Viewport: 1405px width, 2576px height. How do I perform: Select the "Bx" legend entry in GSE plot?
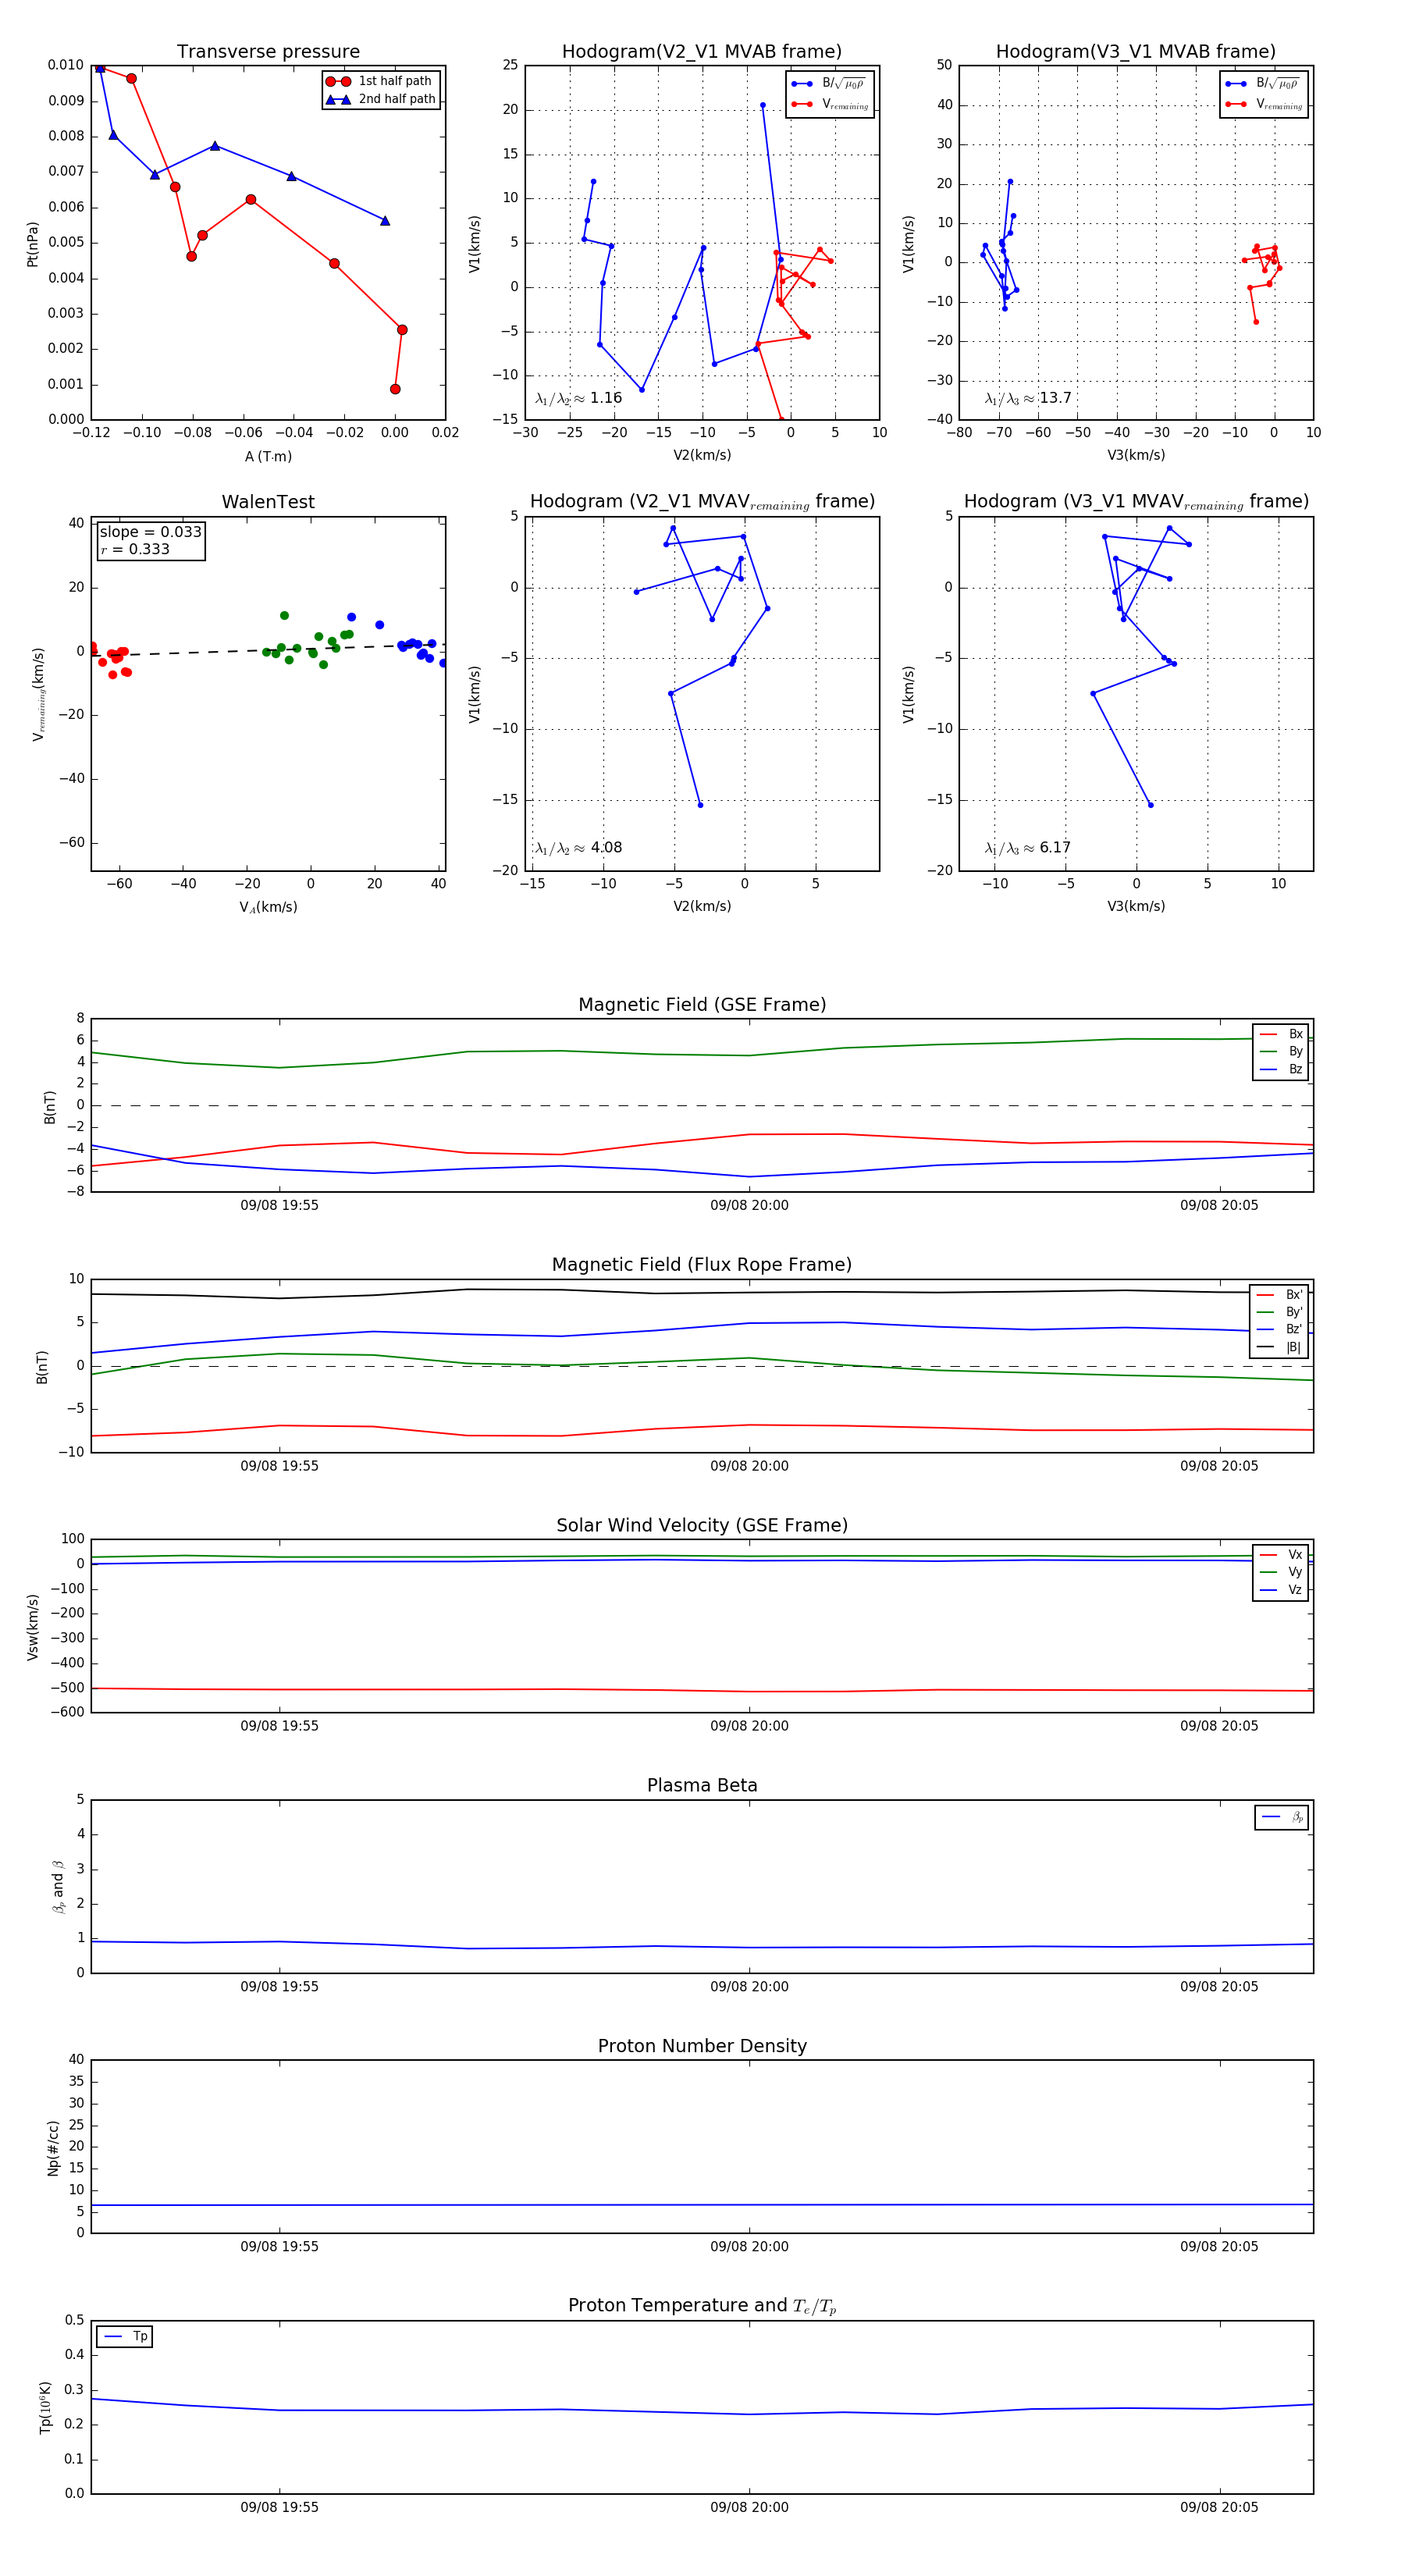[1281, 1034]
